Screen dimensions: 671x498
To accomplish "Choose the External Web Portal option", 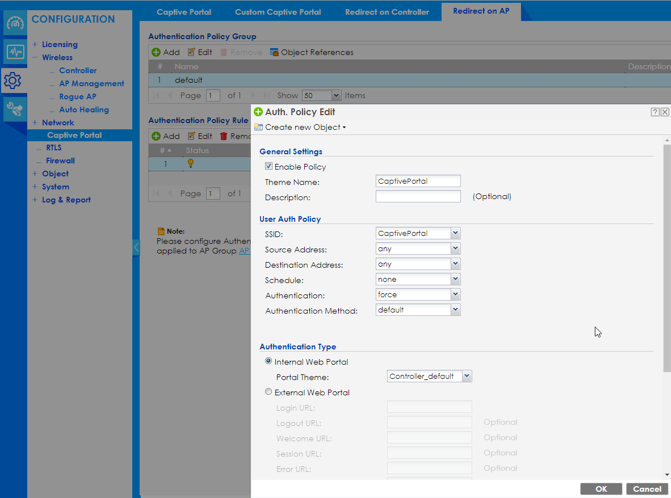I will point(268,393).
